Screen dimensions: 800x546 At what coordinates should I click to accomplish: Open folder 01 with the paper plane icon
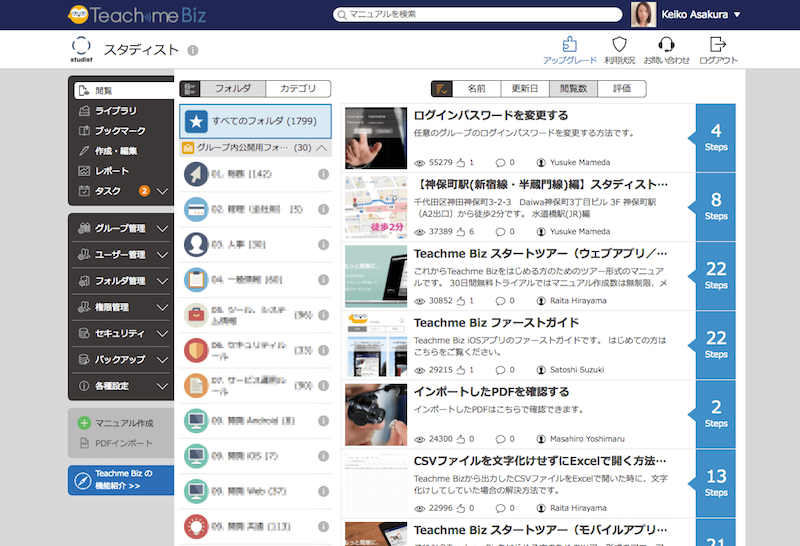tap(196, 174)
